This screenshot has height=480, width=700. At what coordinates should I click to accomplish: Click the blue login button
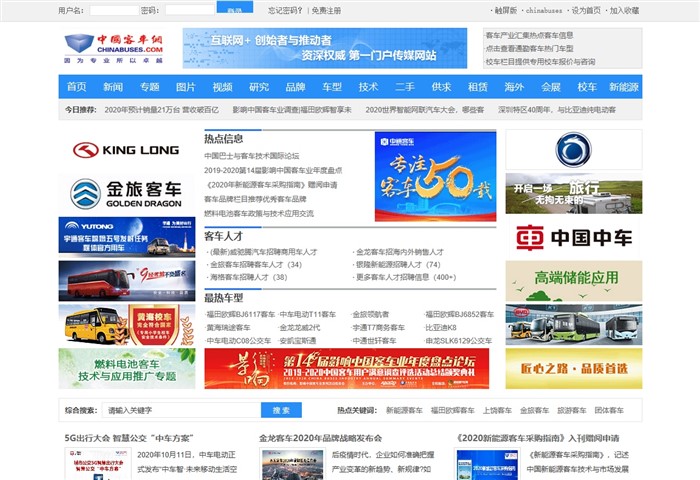pos(235,7)
